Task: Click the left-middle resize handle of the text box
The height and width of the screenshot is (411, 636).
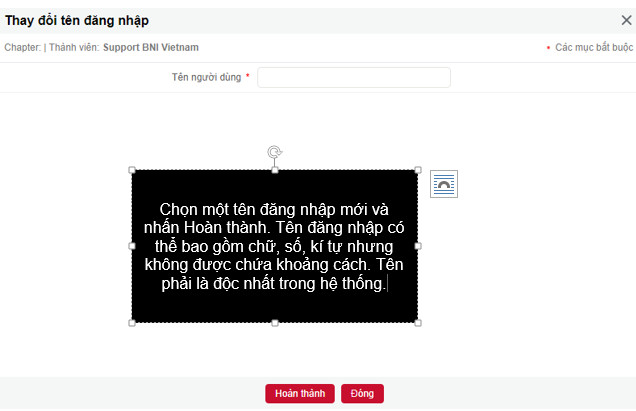Action: pos(132,246)
